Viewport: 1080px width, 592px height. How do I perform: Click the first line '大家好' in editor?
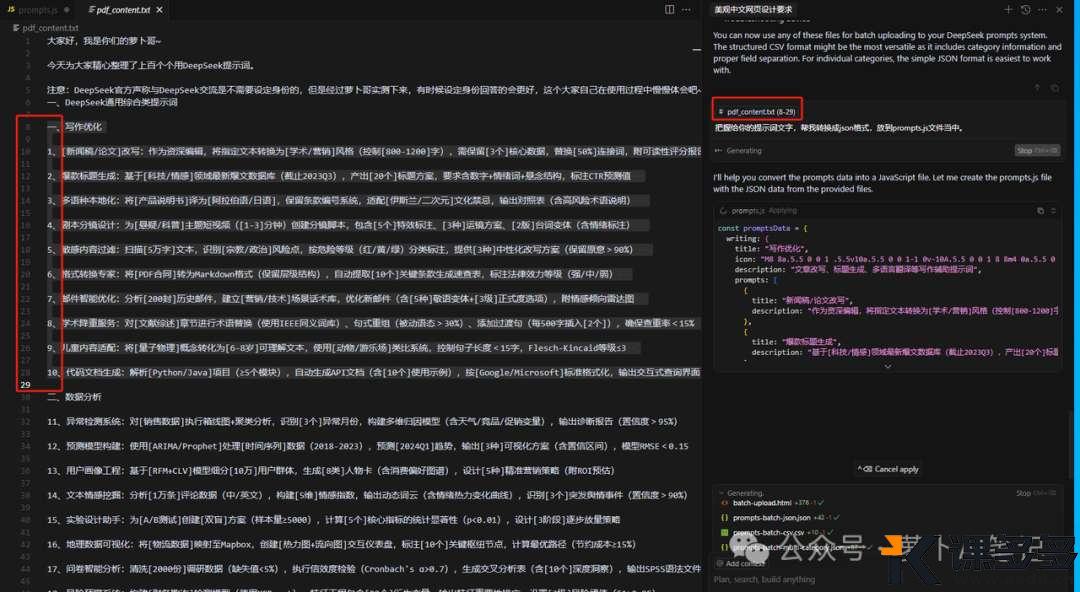click(104, 41)
